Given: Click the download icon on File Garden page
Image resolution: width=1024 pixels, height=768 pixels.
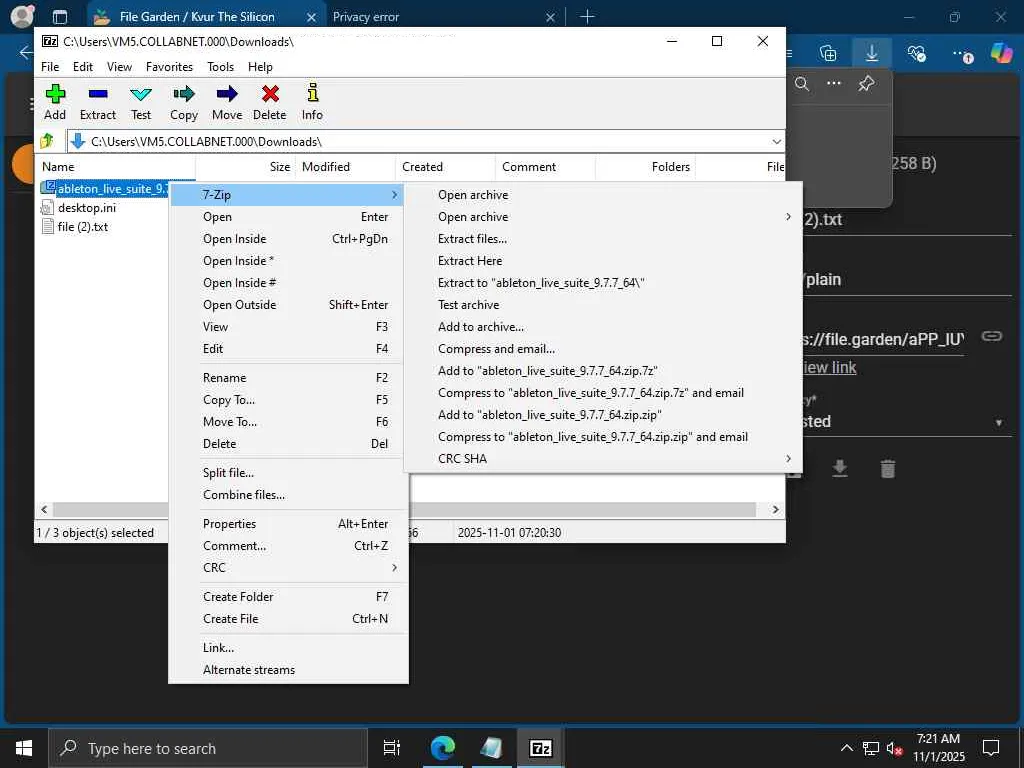Looking at the screenshot, I should [x=840, y=468].
